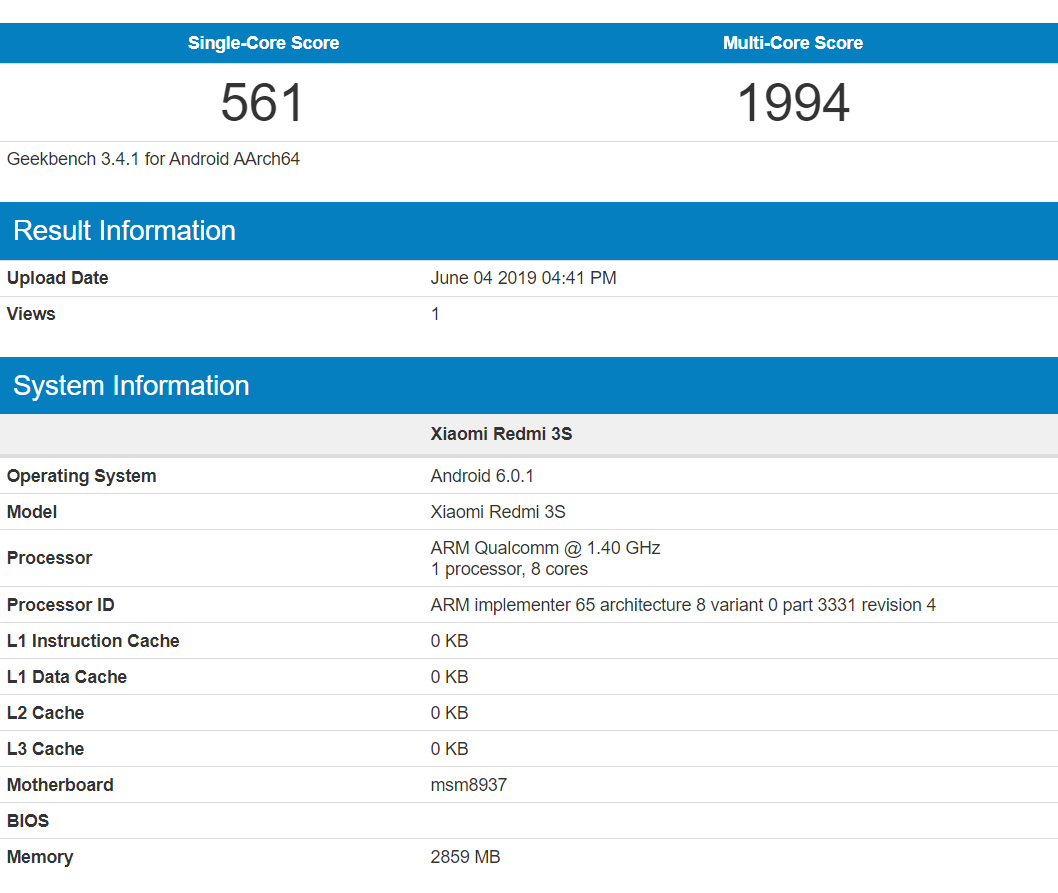The width and height of the screenshot is (1058, 893).
Task: Select the L1 Data Cache 0 KB value
Action: click(449, 676)
